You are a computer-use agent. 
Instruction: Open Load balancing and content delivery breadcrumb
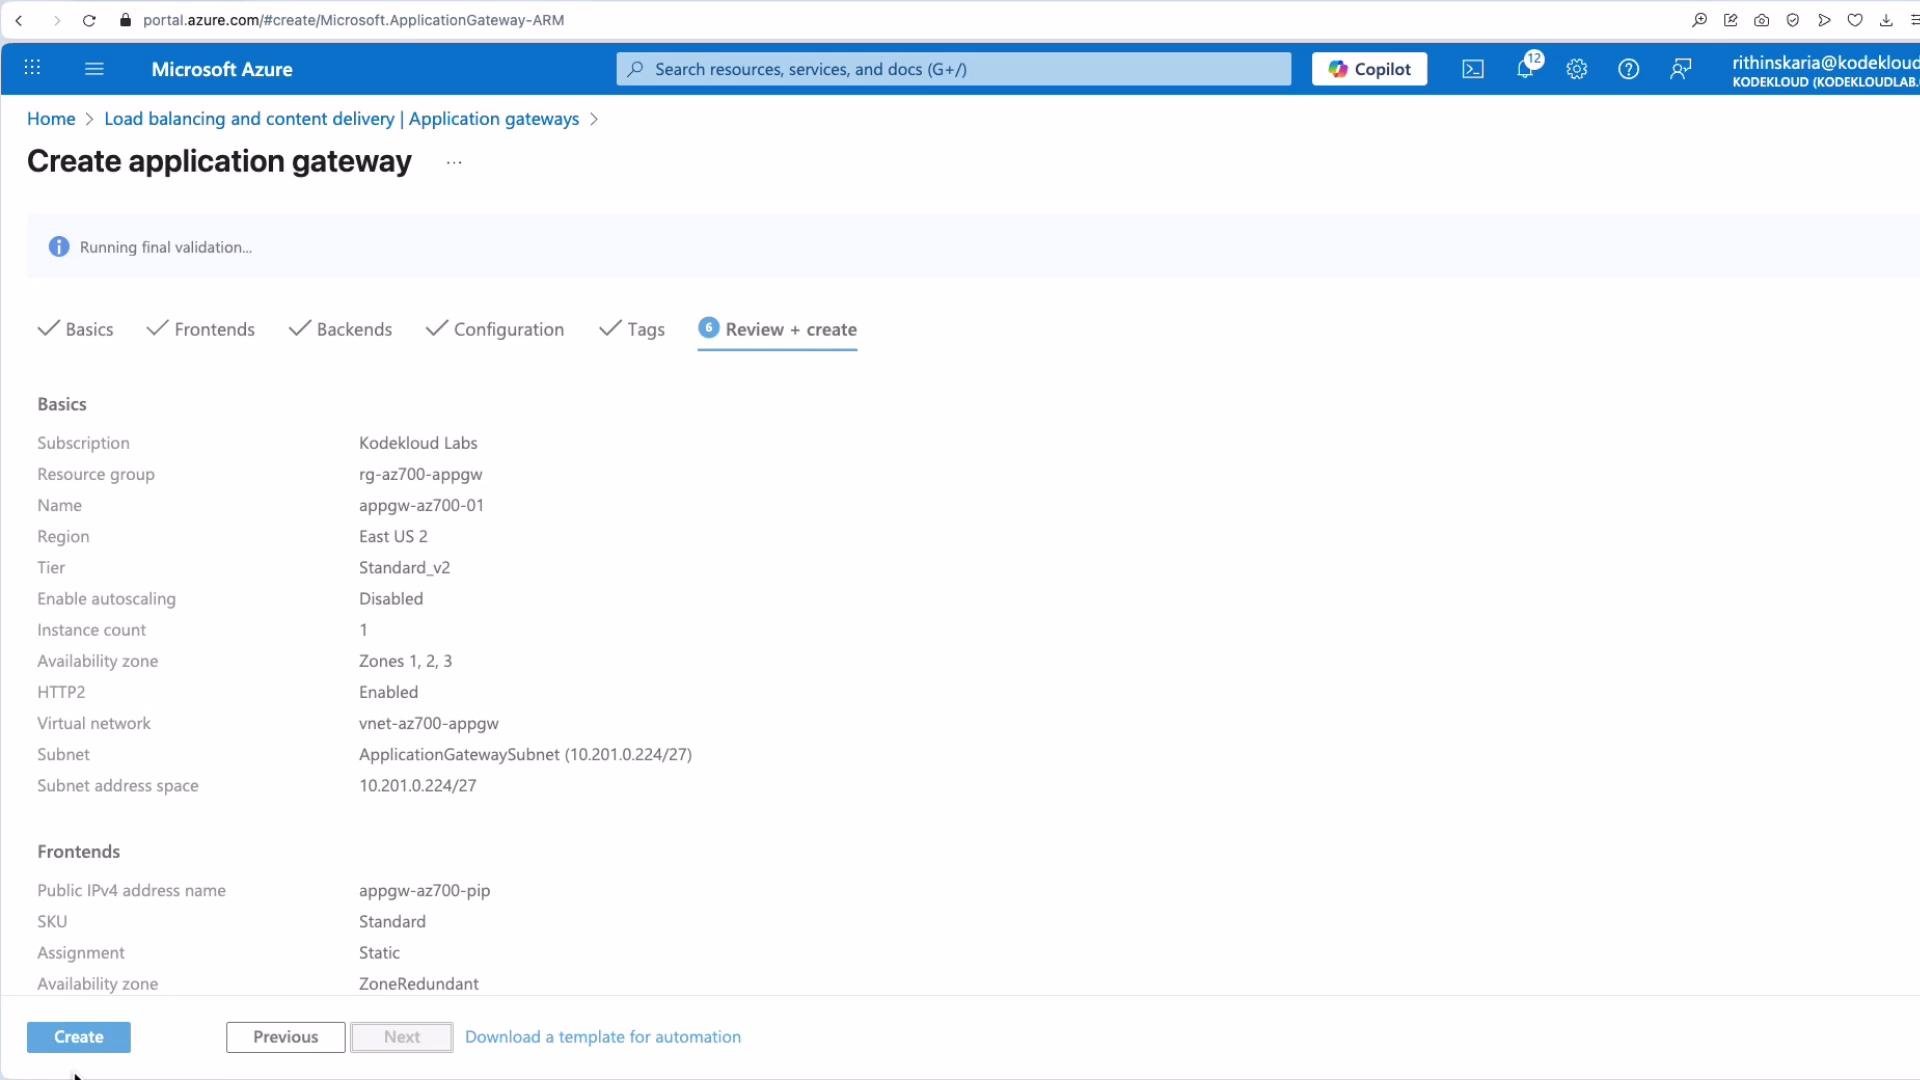[341, 118]
